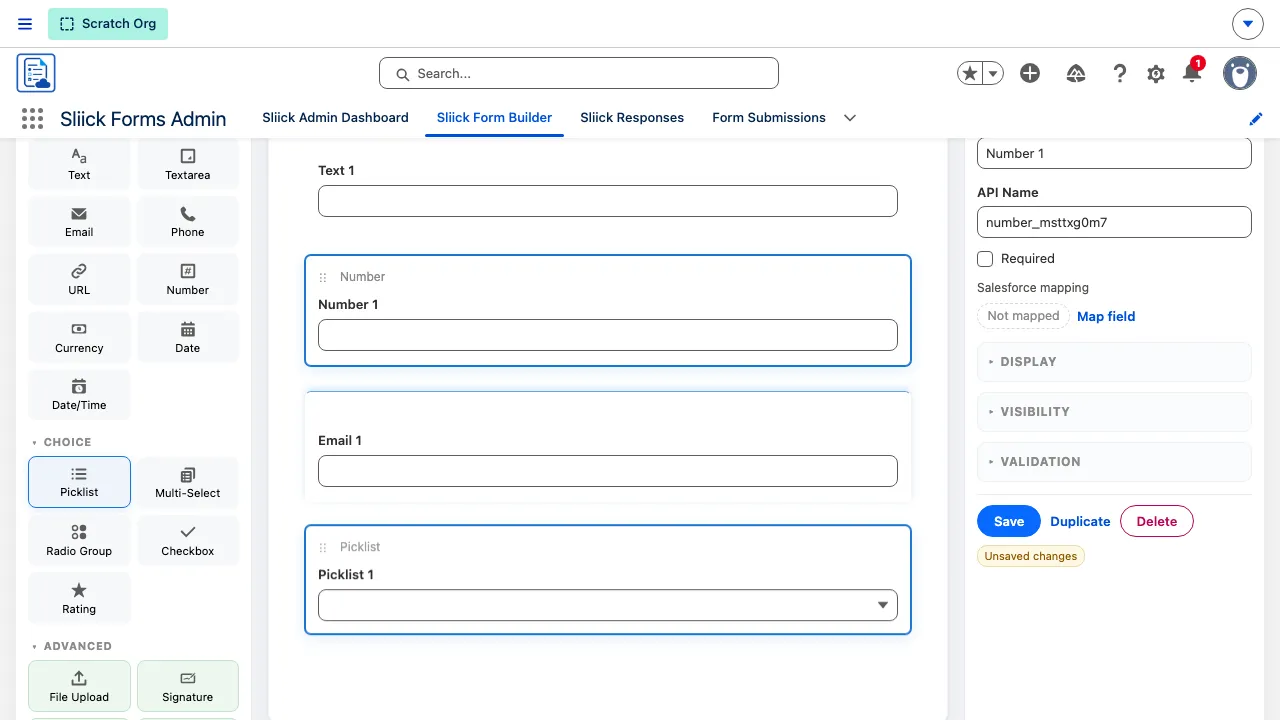Expand the VALIDATION section
The width and height of the screenshot is (1280, 720).
click(1114, 462)
